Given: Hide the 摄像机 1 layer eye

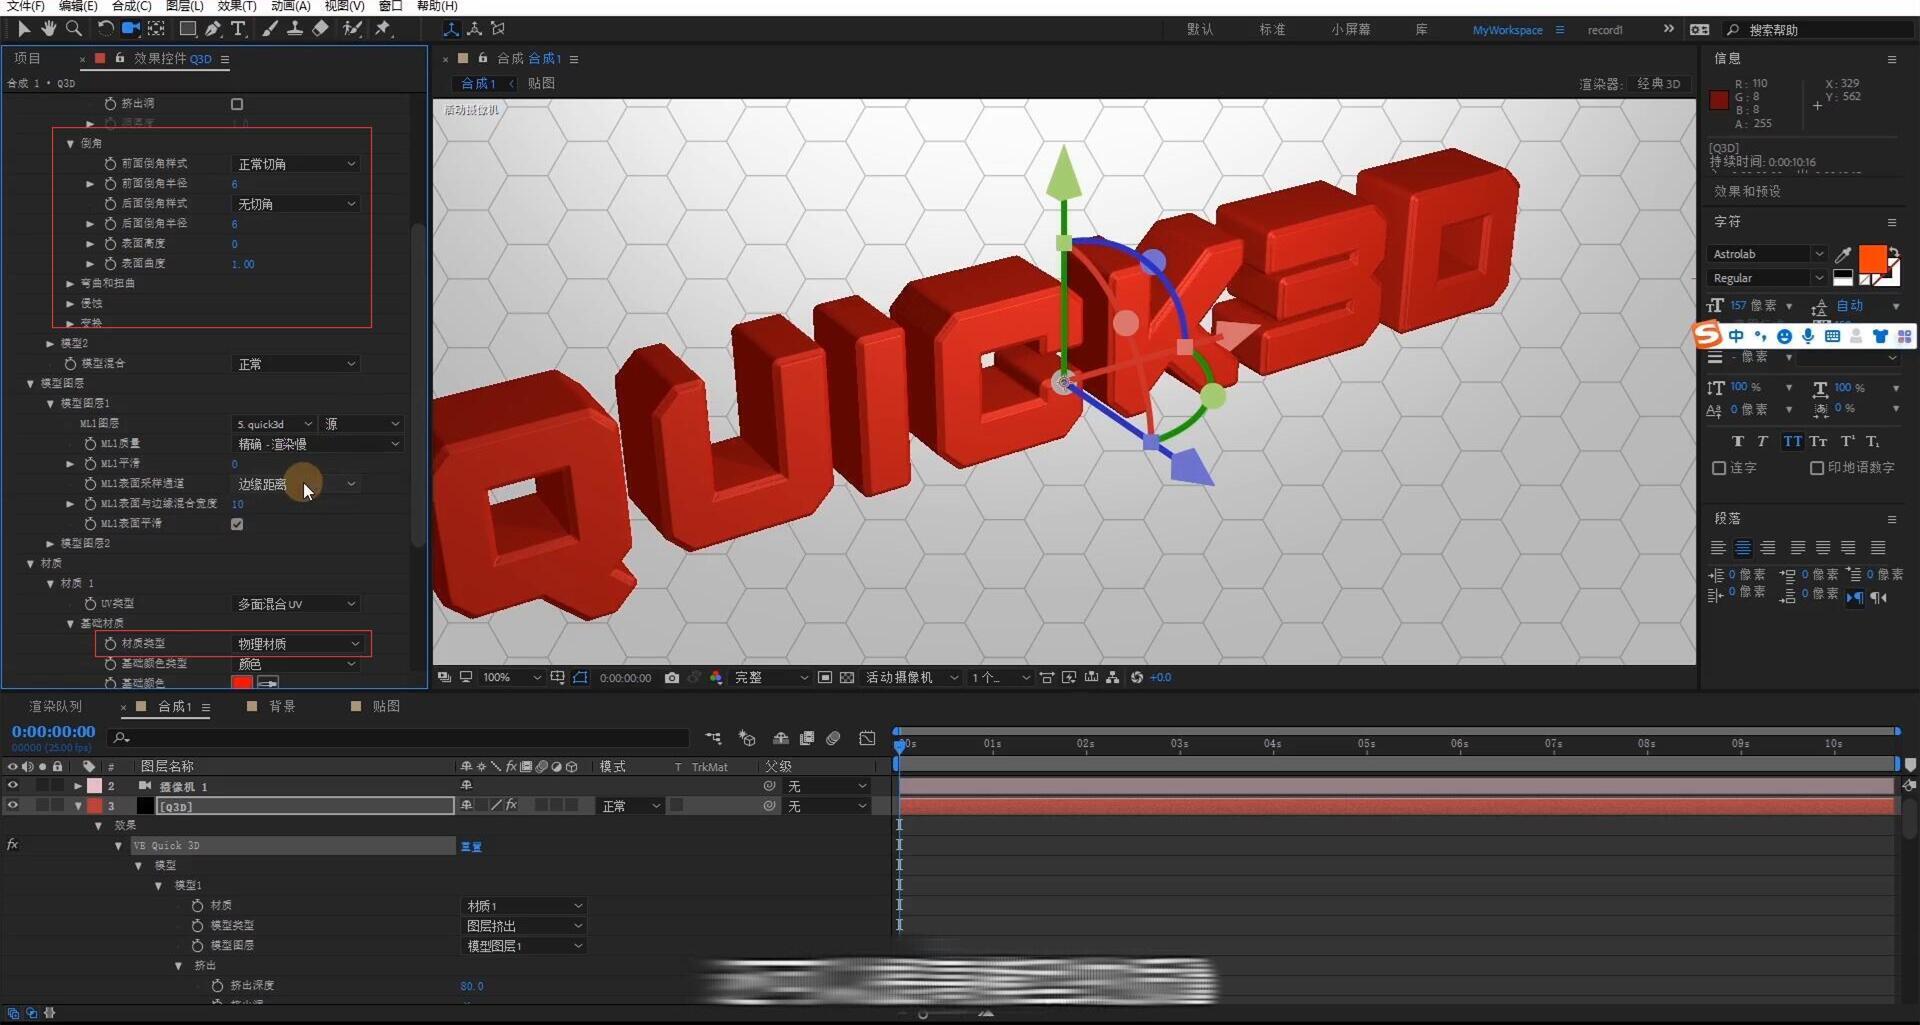Looking at the screenshot, I should (12, 786).
